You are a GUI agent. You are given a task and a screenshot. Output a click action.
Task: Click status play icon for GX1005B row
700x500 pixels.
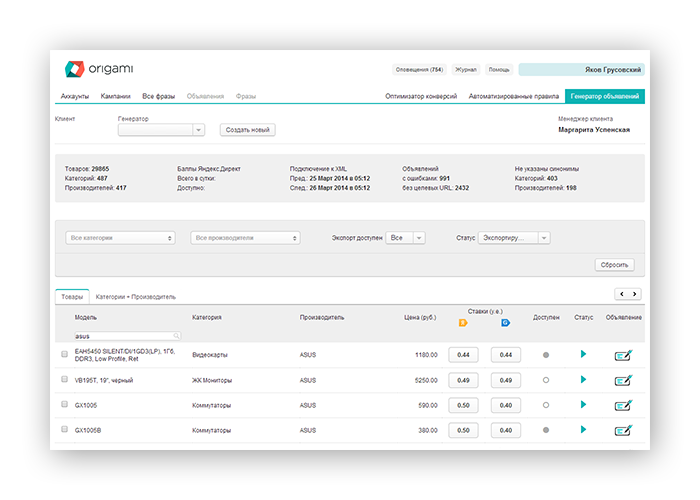[583, 430]
